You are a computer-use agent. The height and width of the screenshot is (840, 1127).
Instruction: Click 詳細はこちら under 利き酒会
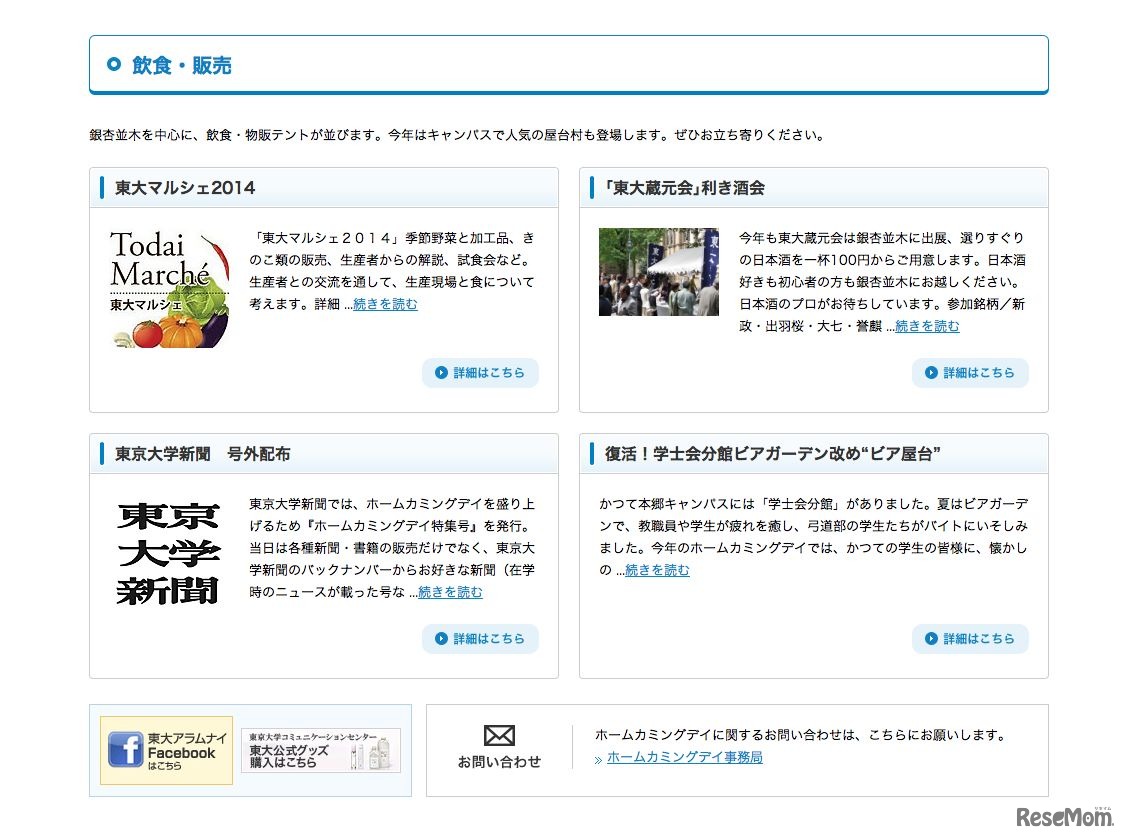tap(970, 373)
